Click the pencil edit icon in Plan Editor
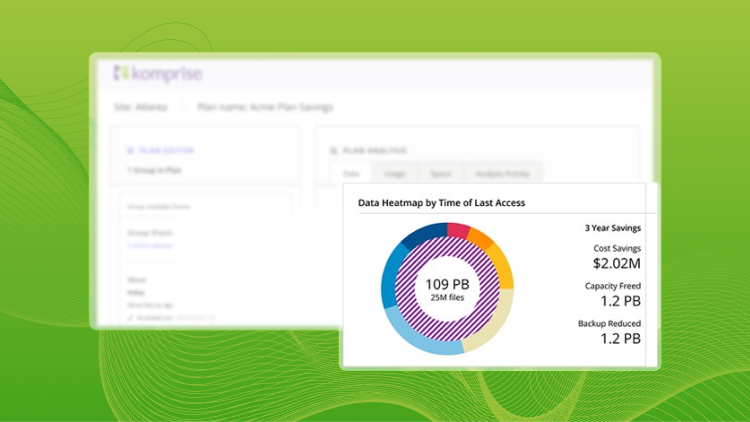This screenshot has height=422, width=750. (x=129, y=319)
